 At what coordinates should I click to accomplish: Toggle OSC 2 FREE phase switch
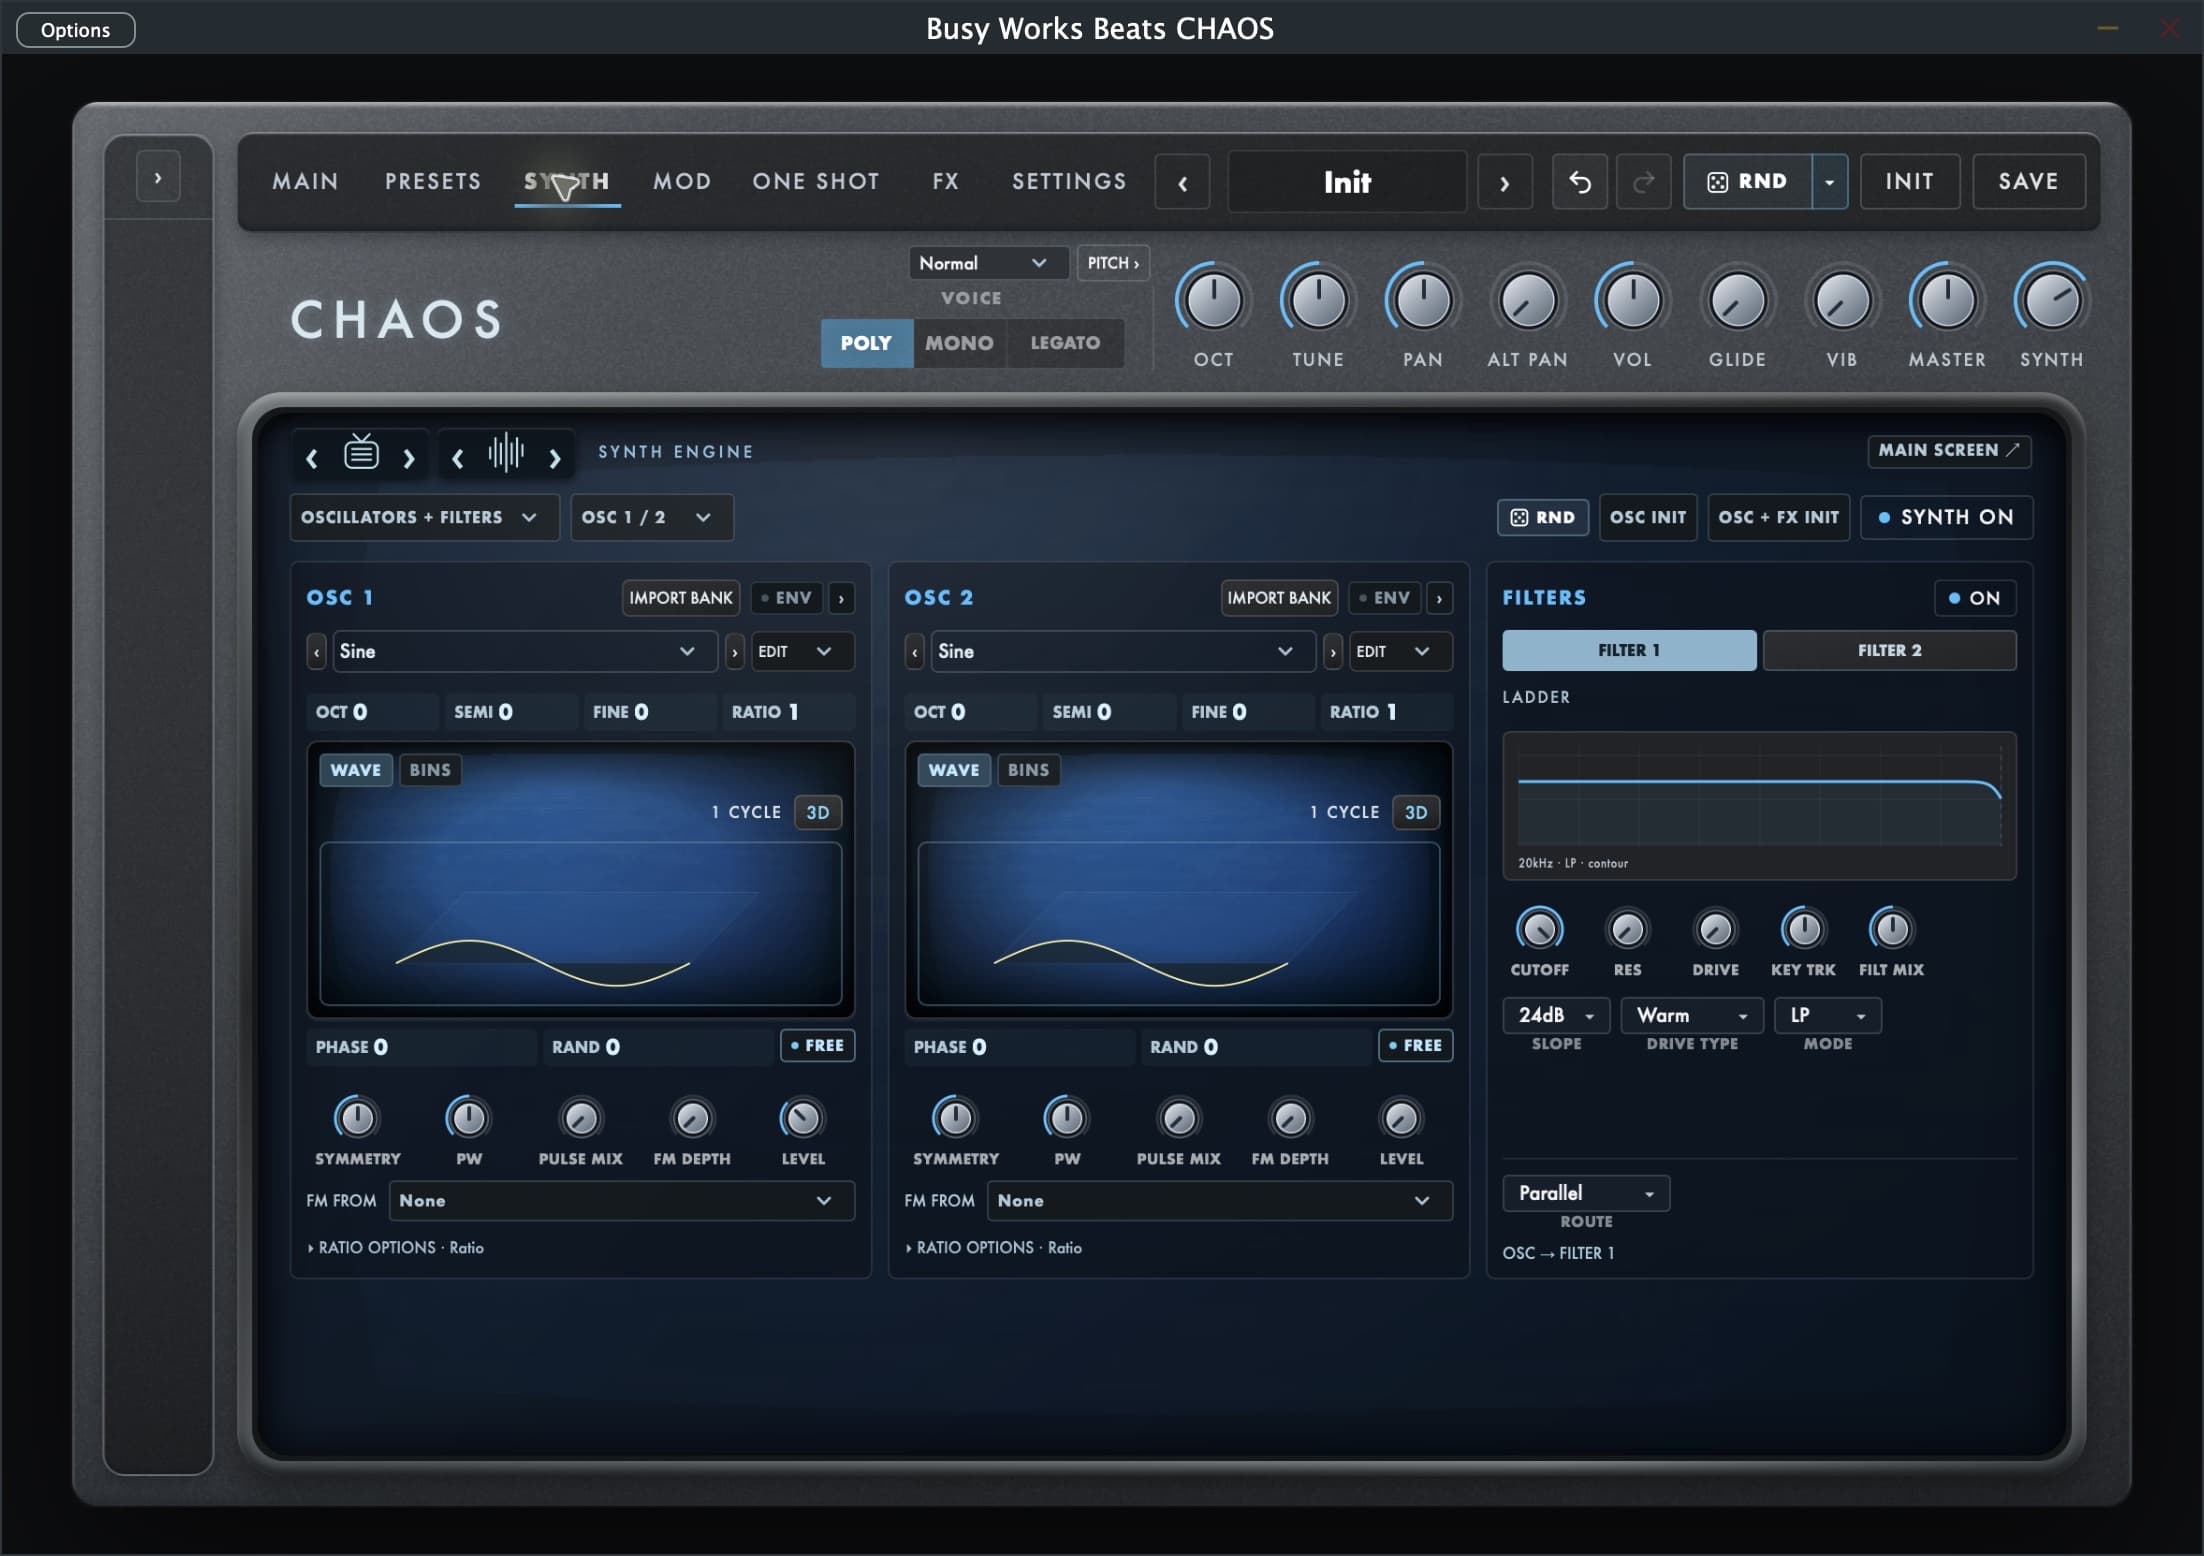pos(1415,1045)
